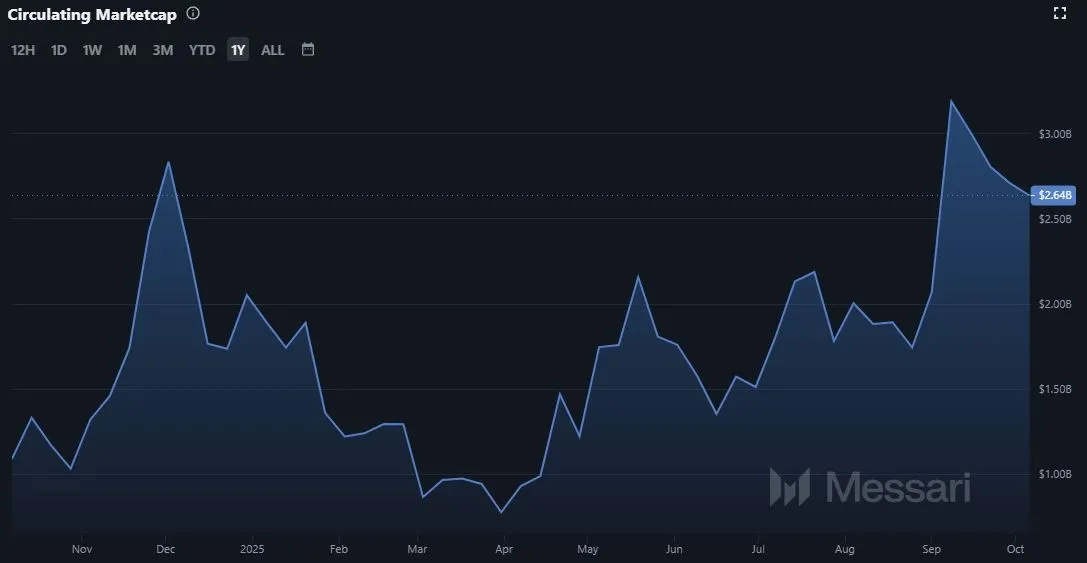Select the YTD range button

point(202,50)
